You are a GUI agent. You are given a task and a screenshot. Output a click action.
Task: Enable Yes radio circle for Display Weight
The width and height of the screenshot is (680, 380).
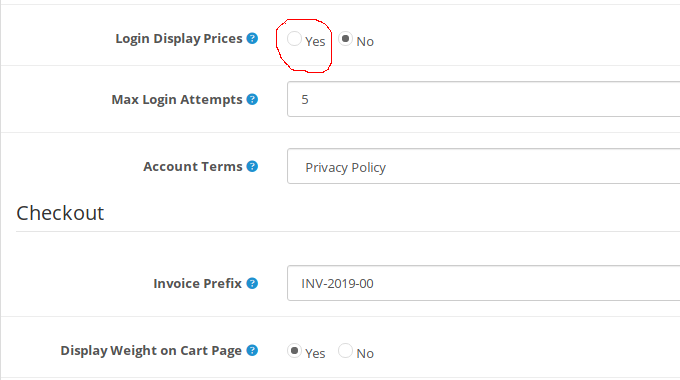(x=294, y=351)
